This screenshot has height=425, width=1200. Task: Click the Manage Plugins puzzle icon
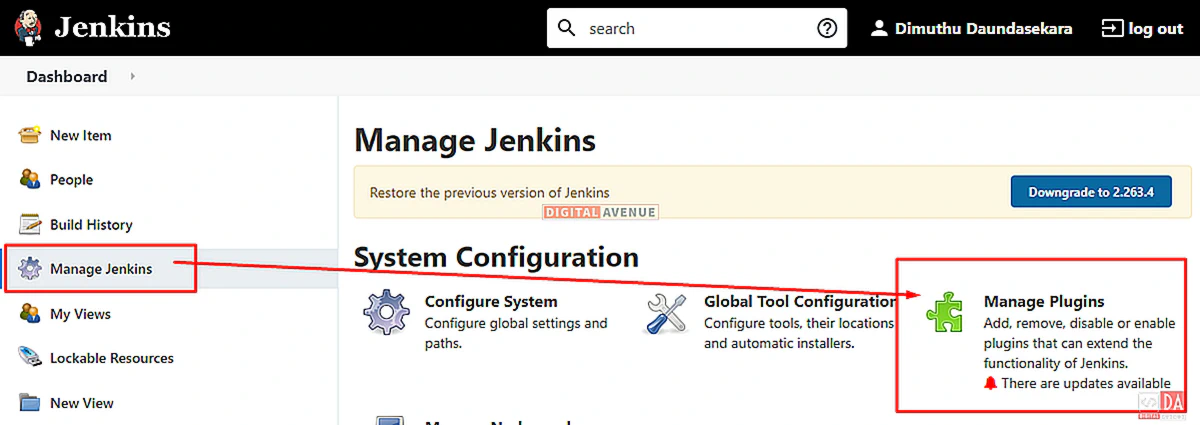pyautogui.click(x=945, y=312)
